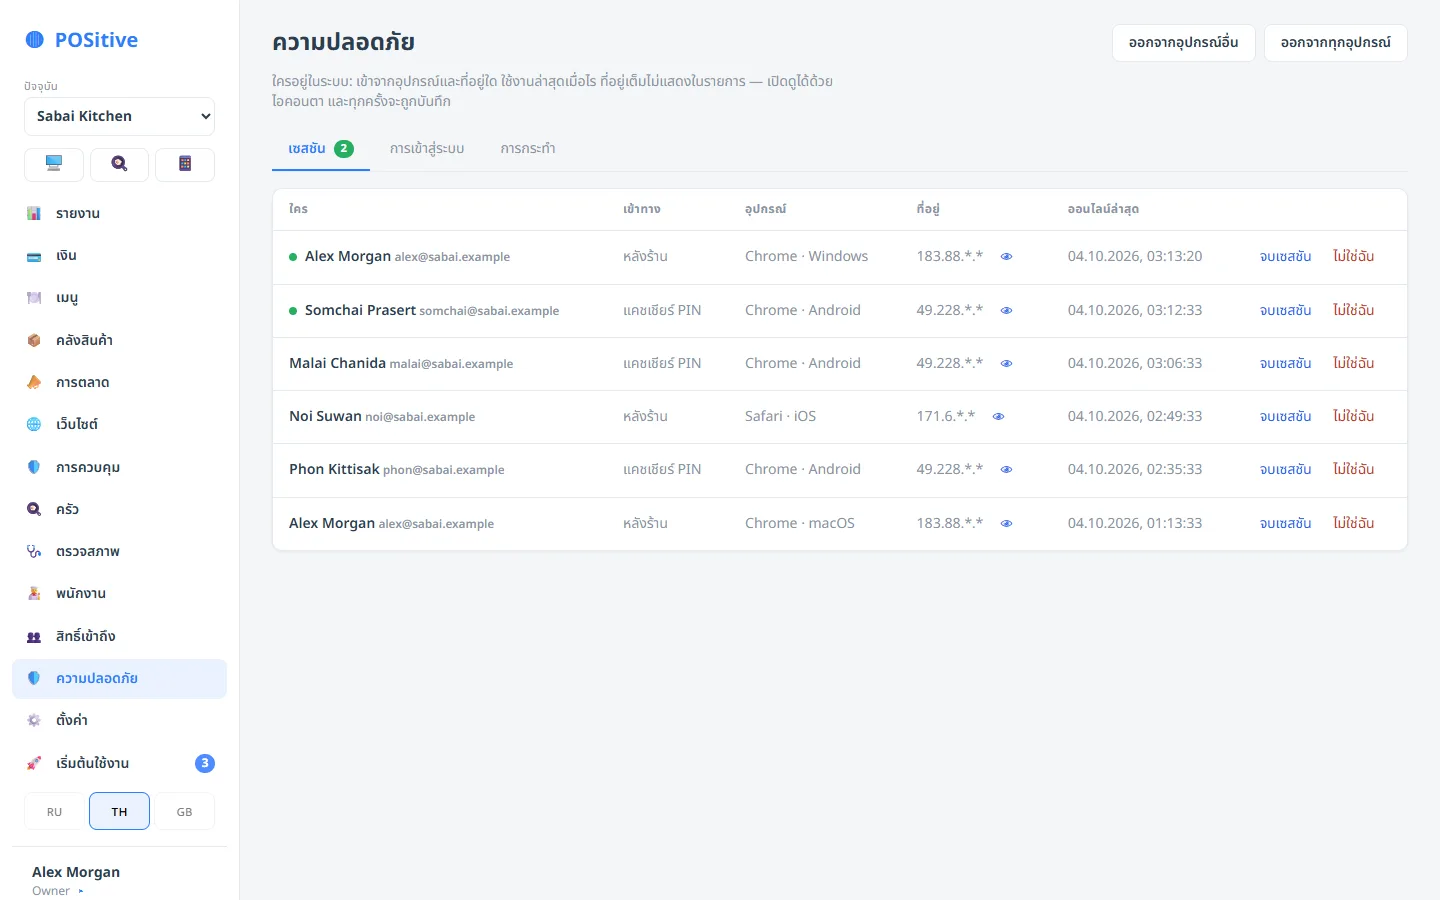Click the รายงาน chart icon in sidebar

34,213
